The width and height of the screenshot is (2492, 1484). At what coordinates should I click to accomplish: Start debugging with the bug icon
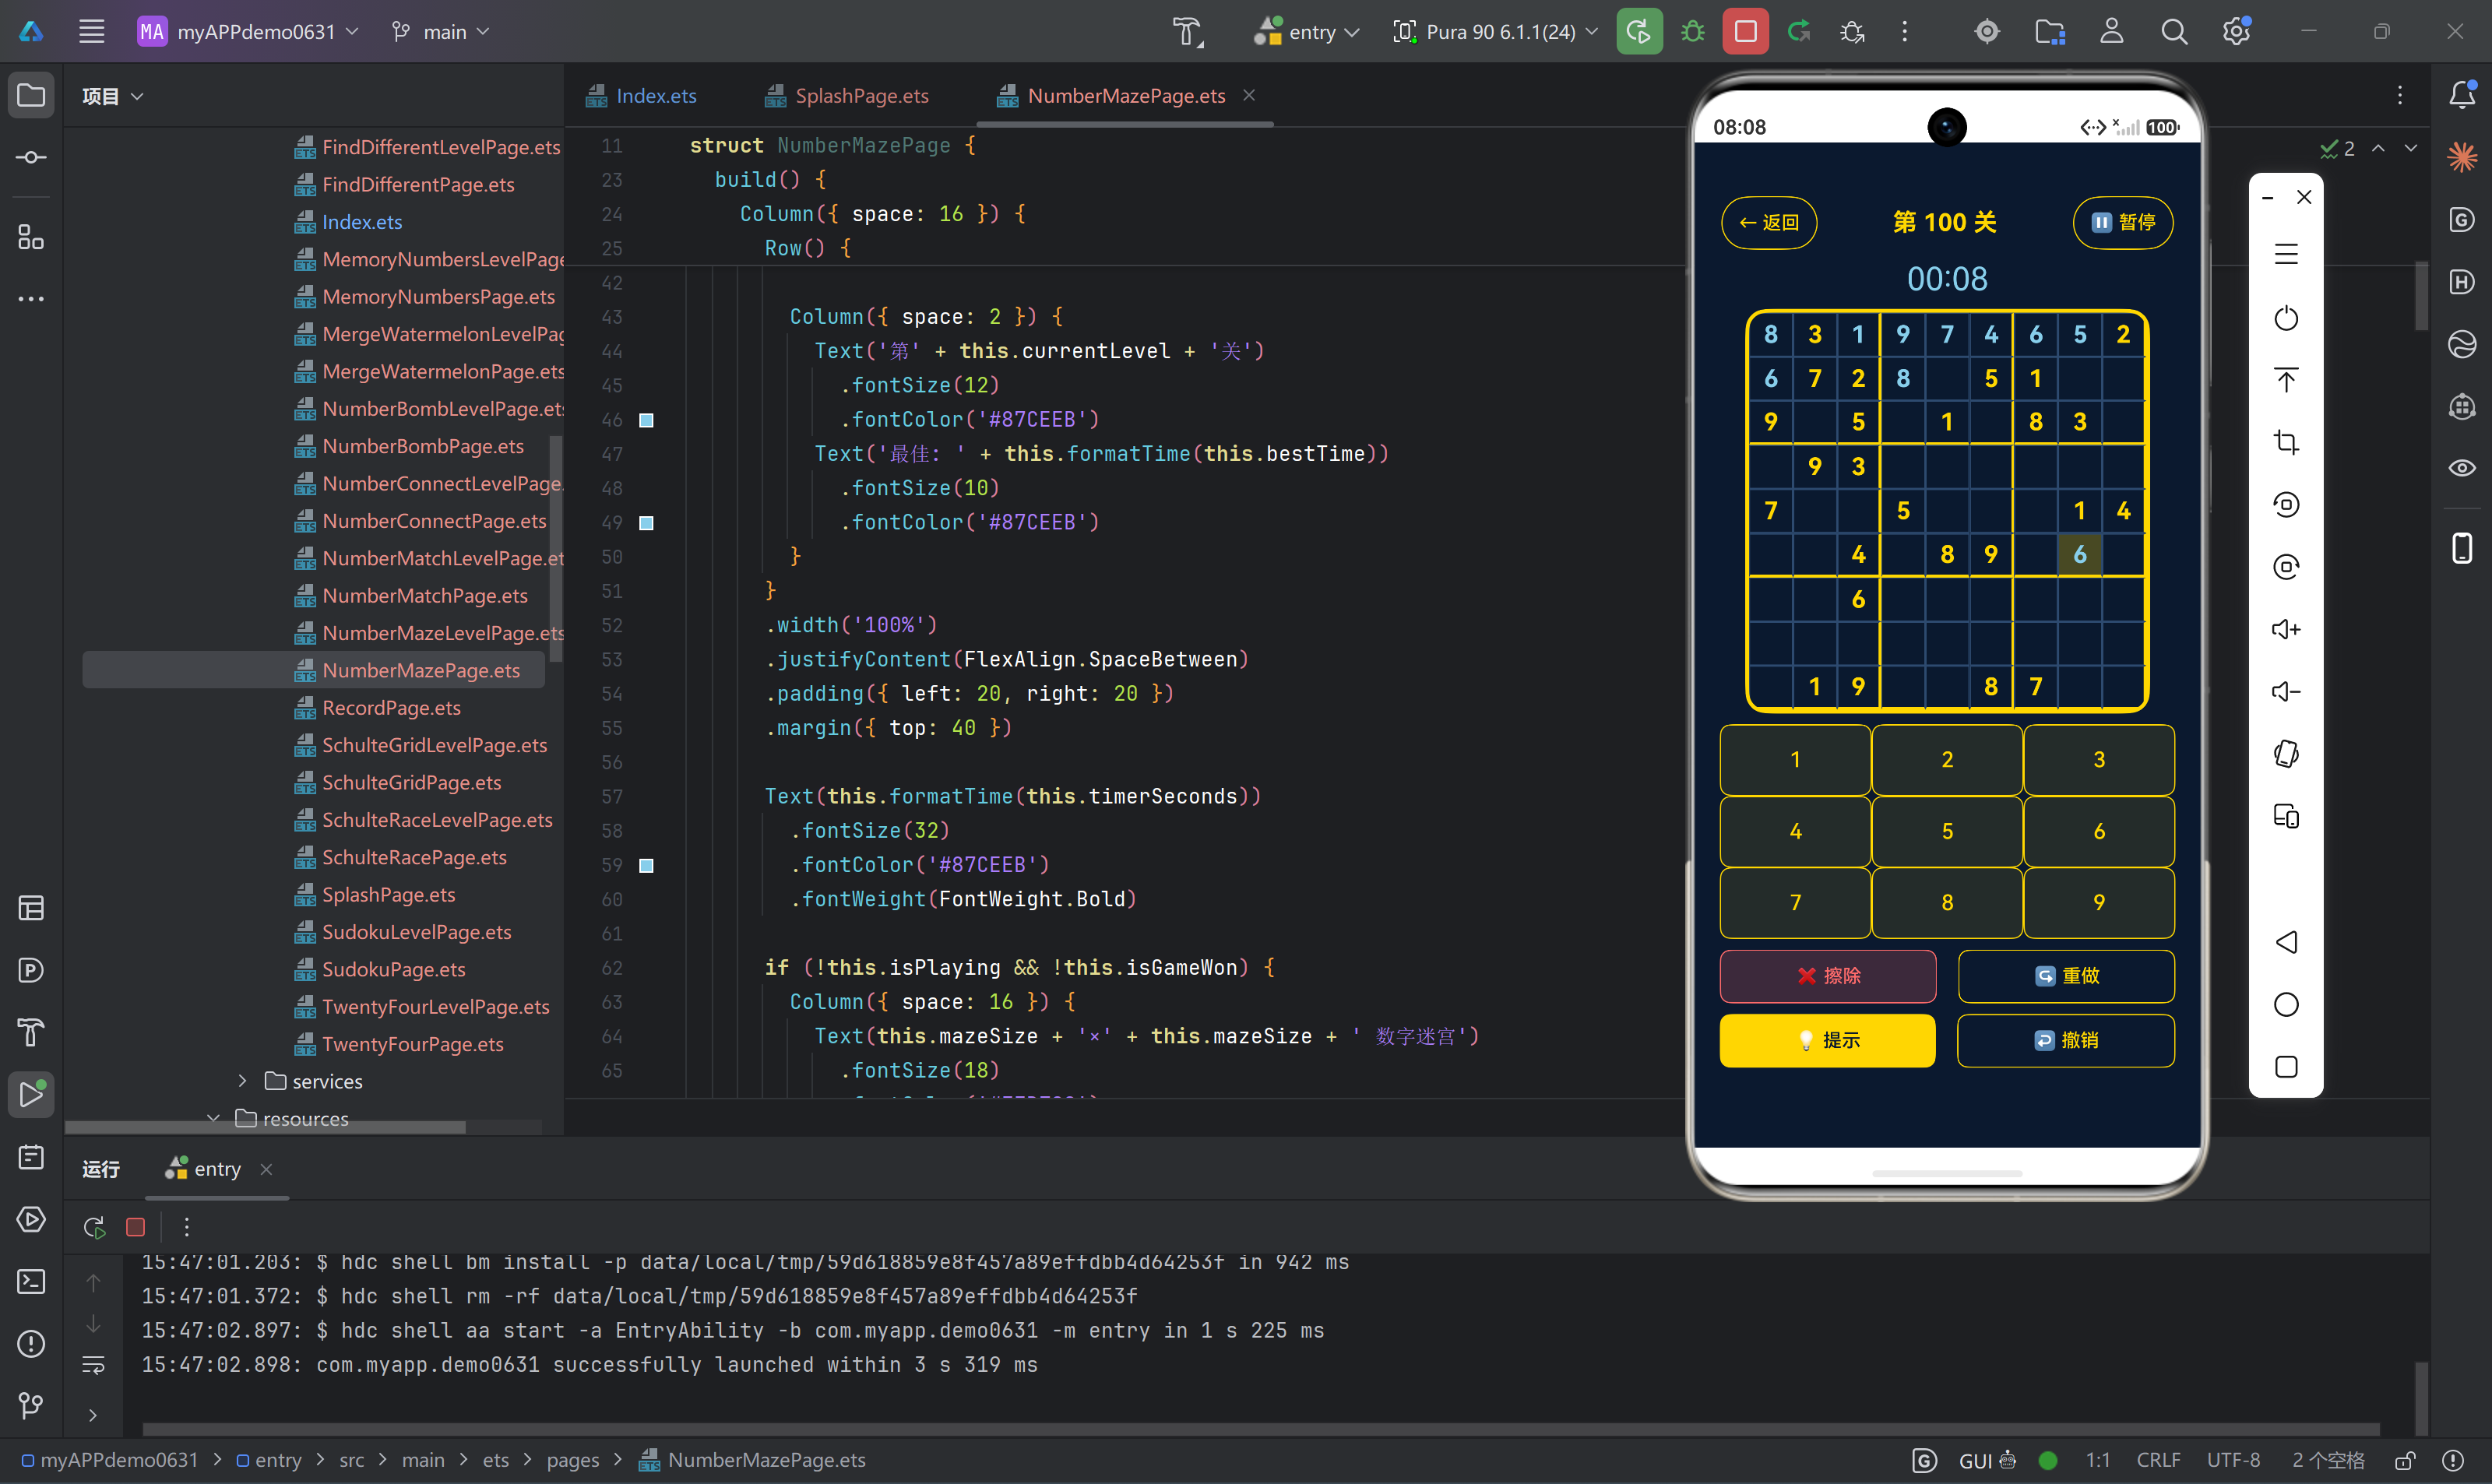point(1693,32)
